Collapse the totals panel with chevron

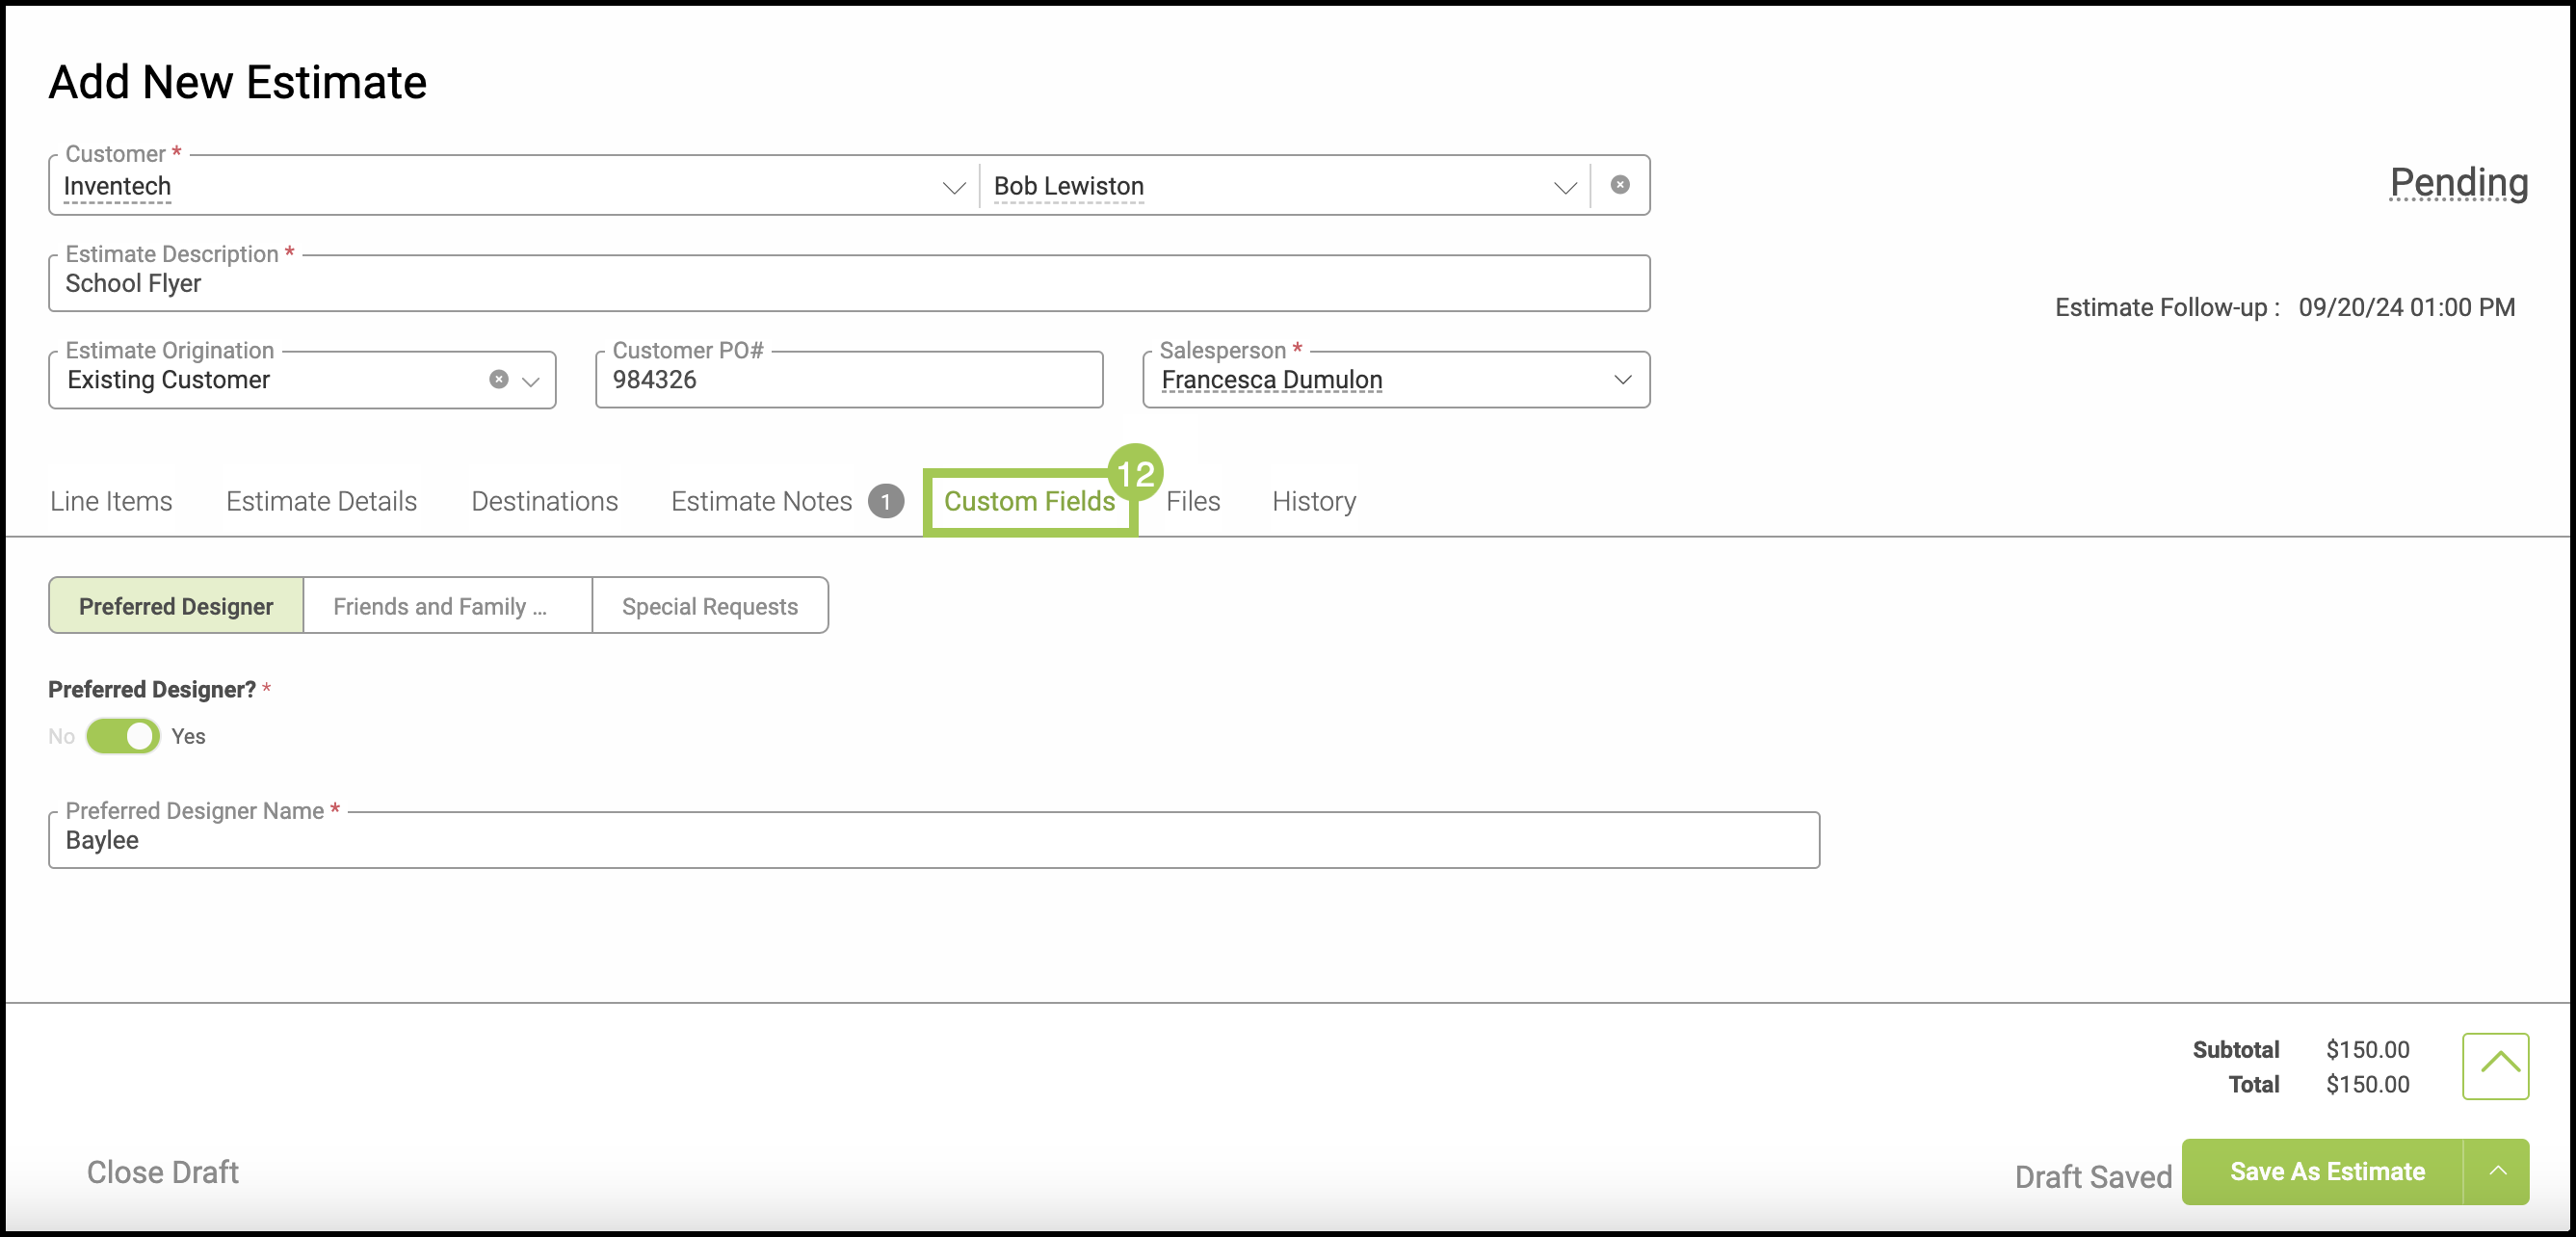2495,1066
